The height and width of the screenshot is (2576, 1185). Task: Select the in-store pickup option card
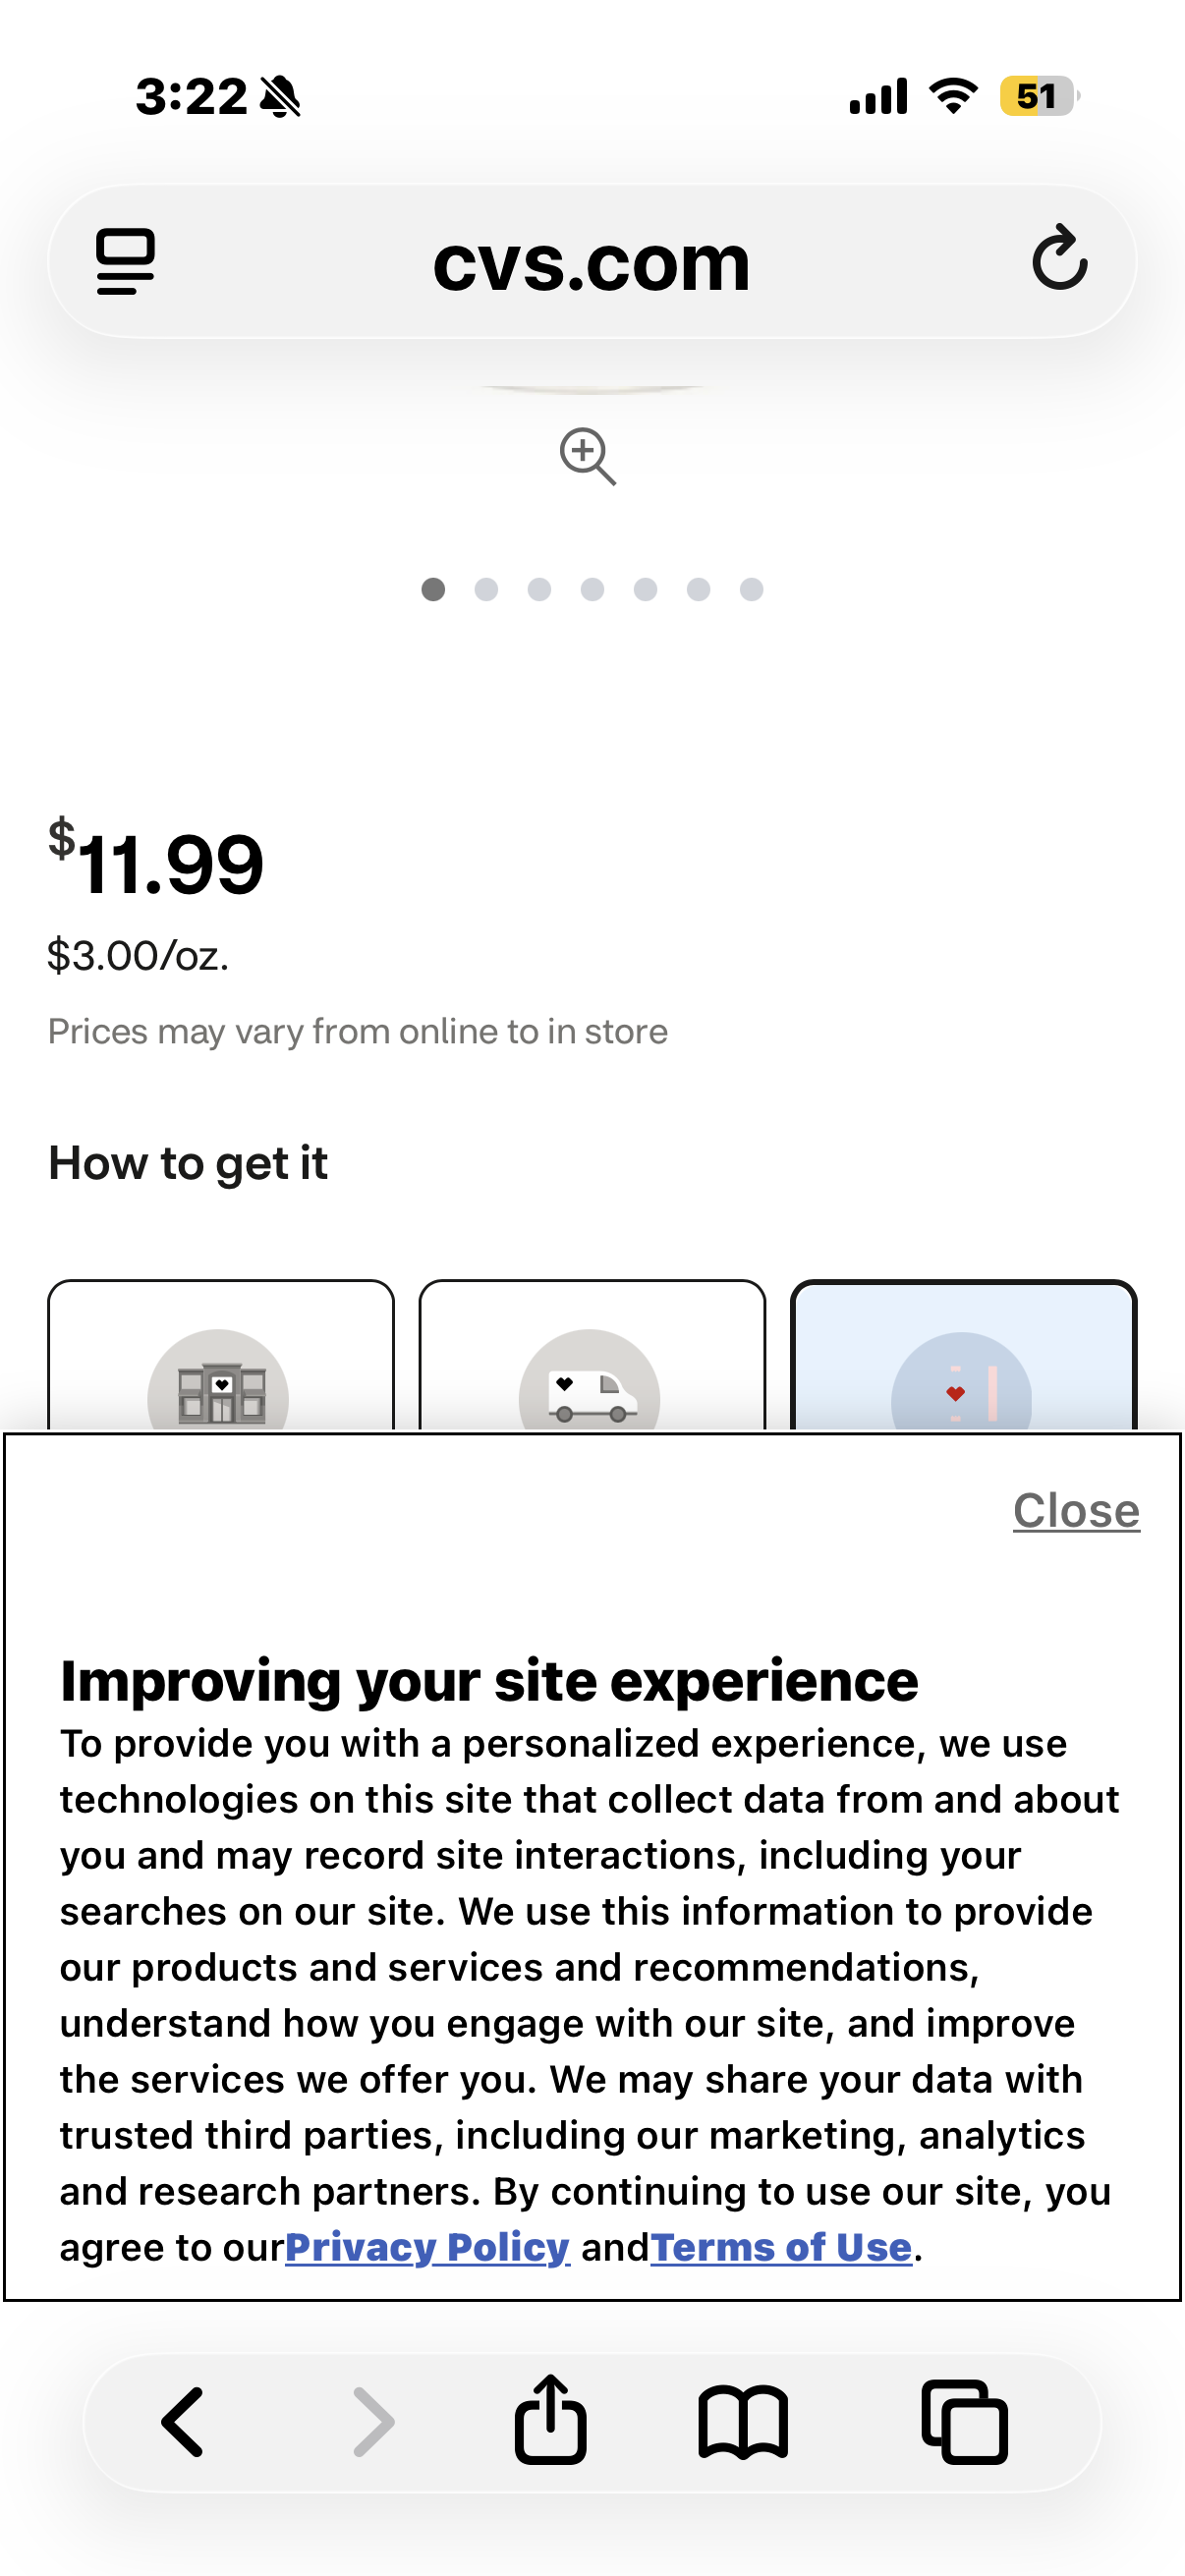point(221,1355)
